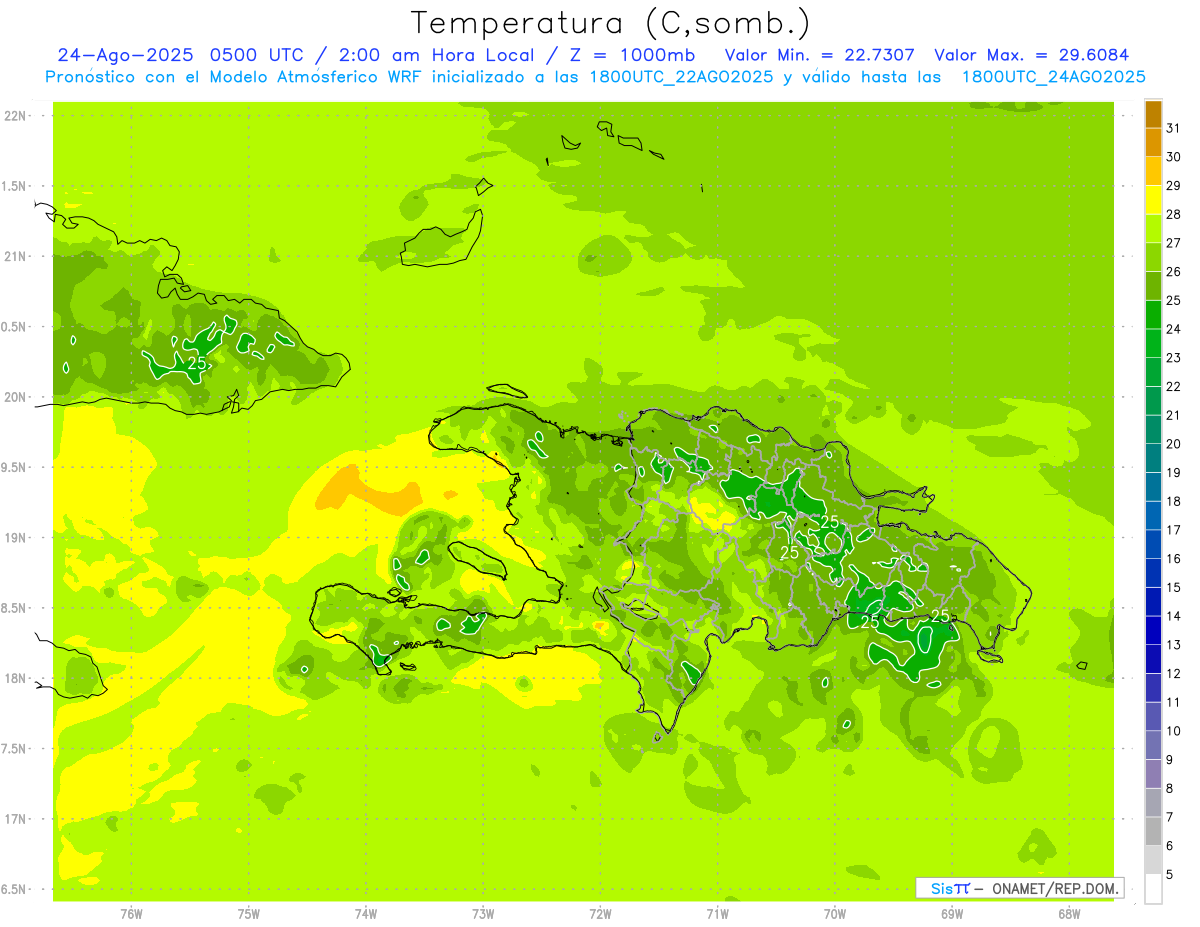This screenshot has height=927, width=1200.
Task: Click the teal legend segment between 19 and 20
Action: point(1153,459)
